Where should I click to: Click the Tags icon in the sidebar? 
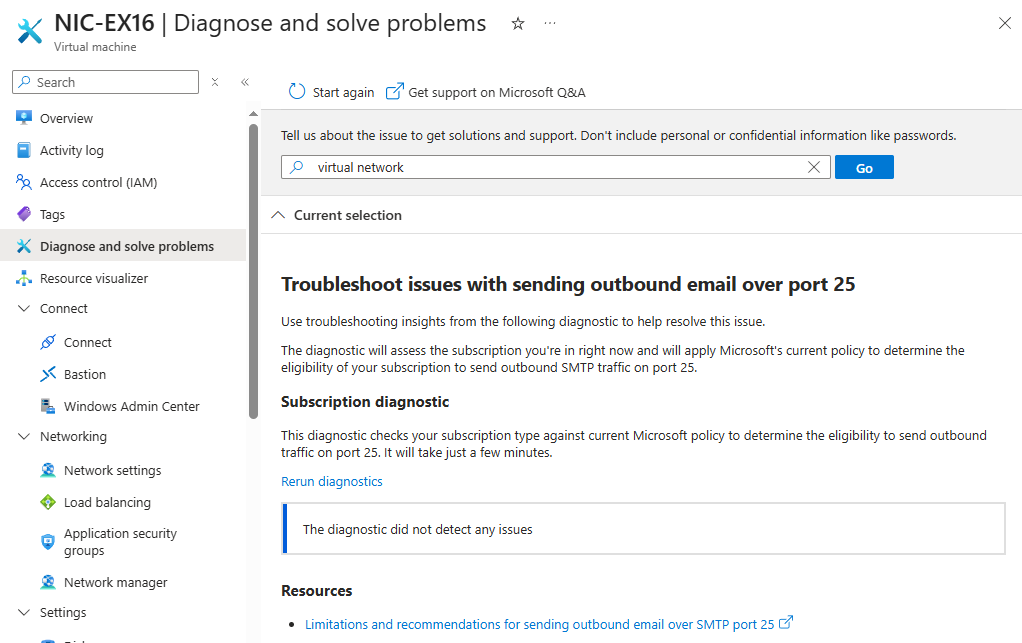(x=23, y=213)
